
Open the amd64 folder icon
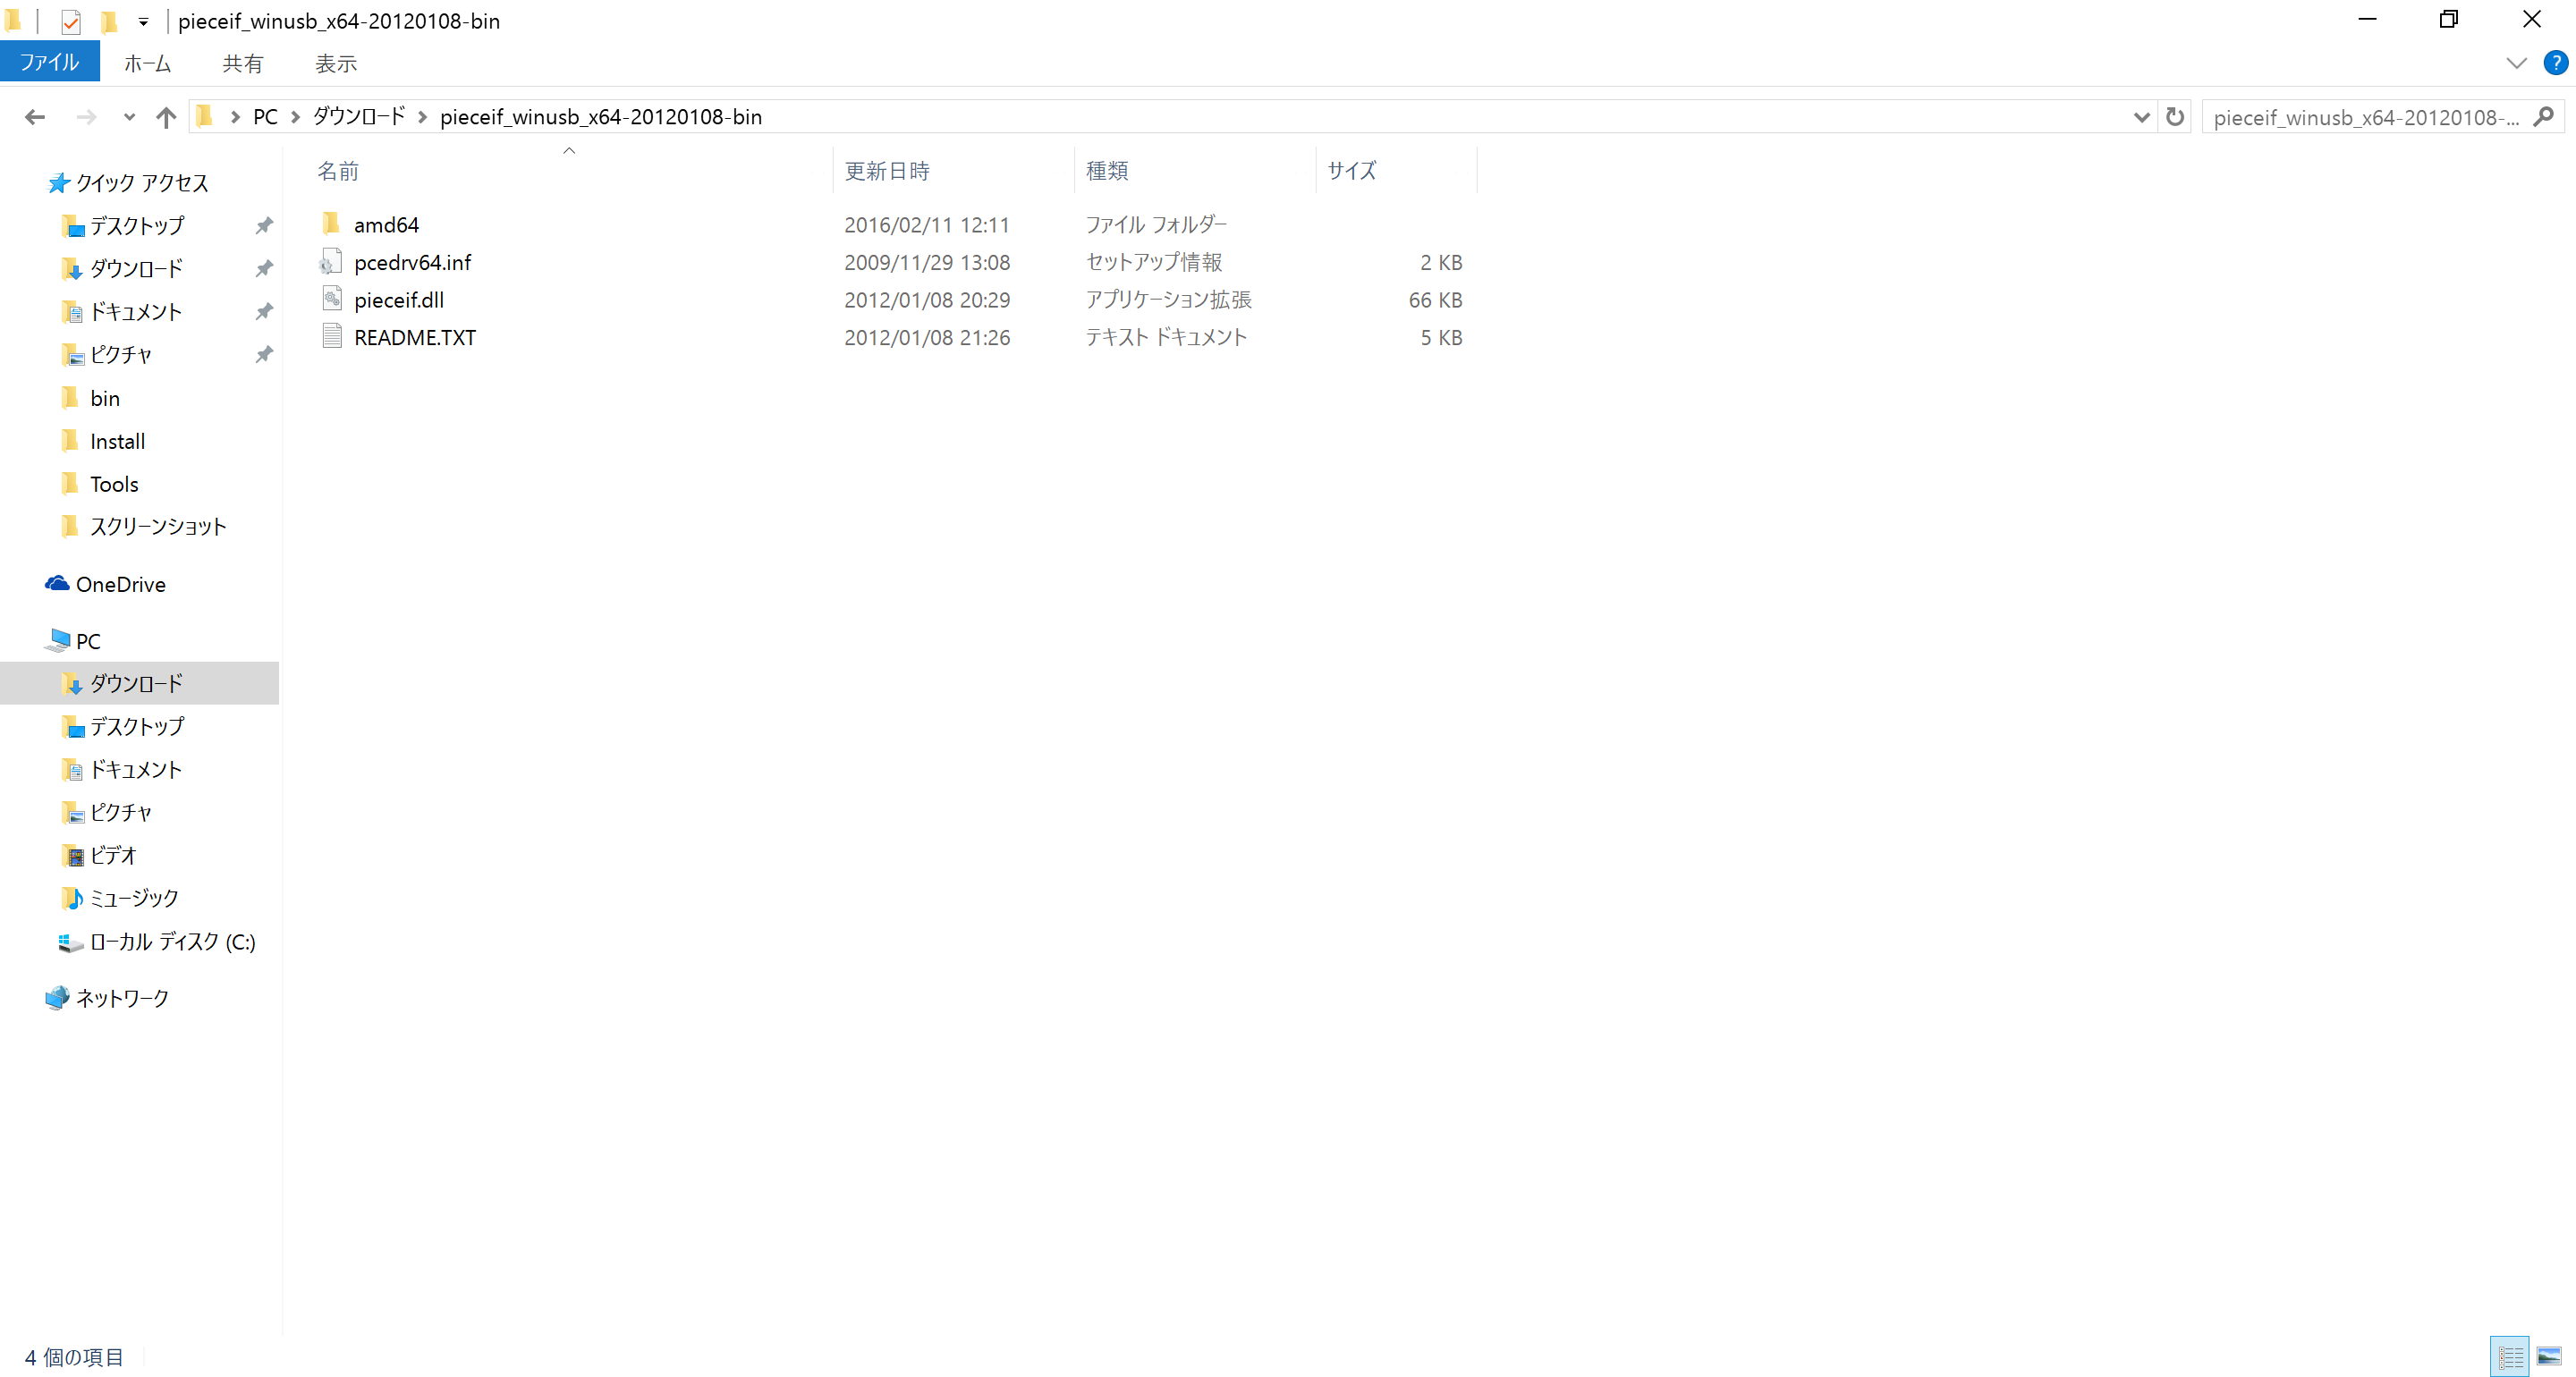[x=332, y=223]
